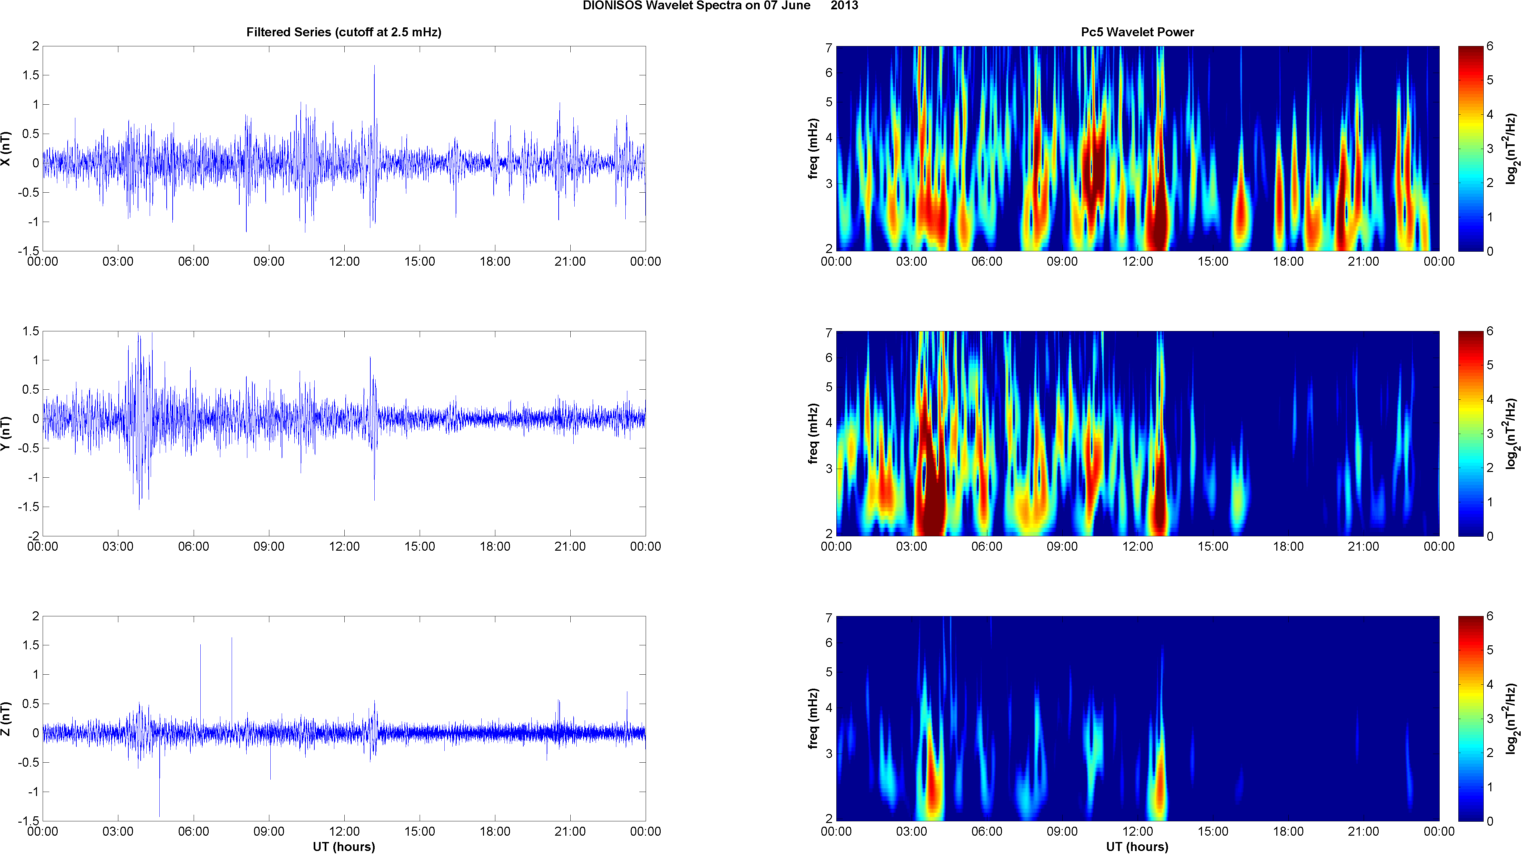Click the colorbar label 'log2(nT²/Hz)' of the middle plot
This screenshot has height=854, width=1521.
point(1512,433)
